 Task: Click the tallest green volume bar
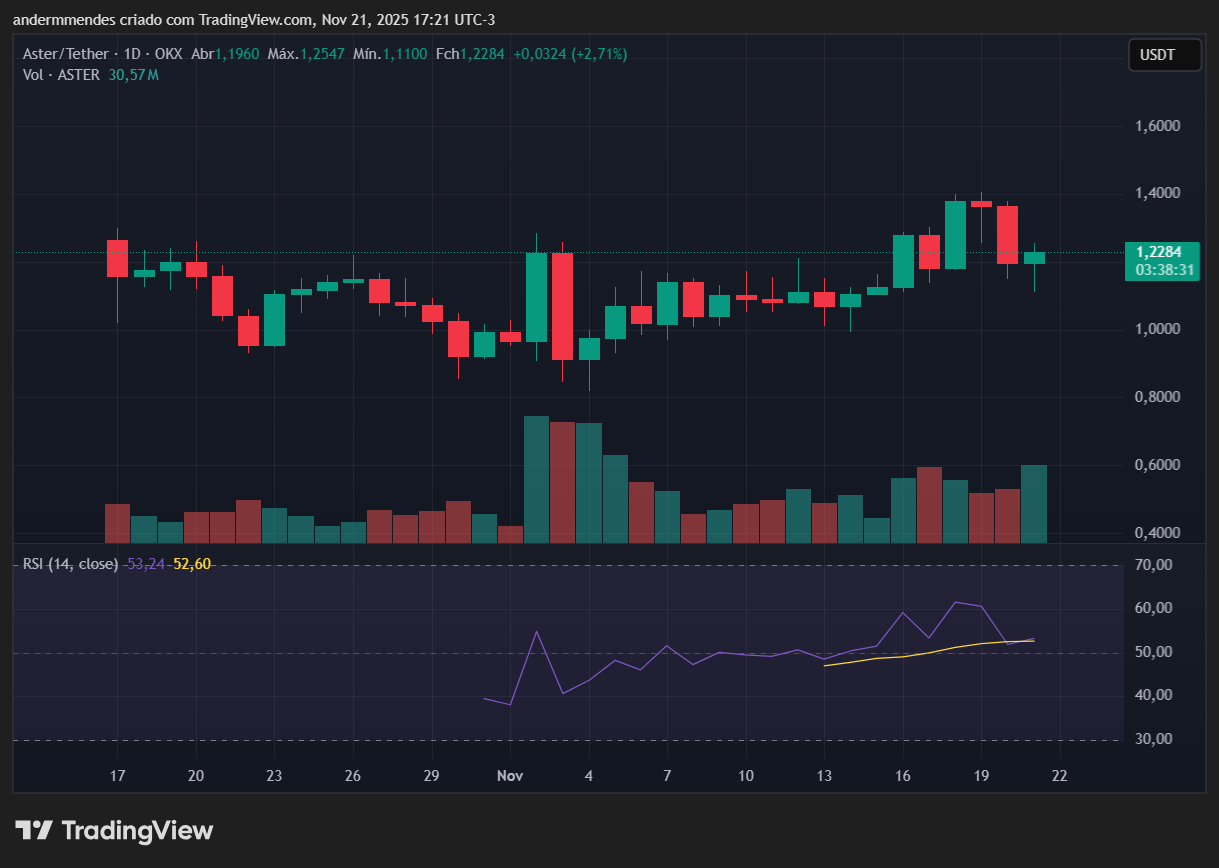tap(536, 478)
